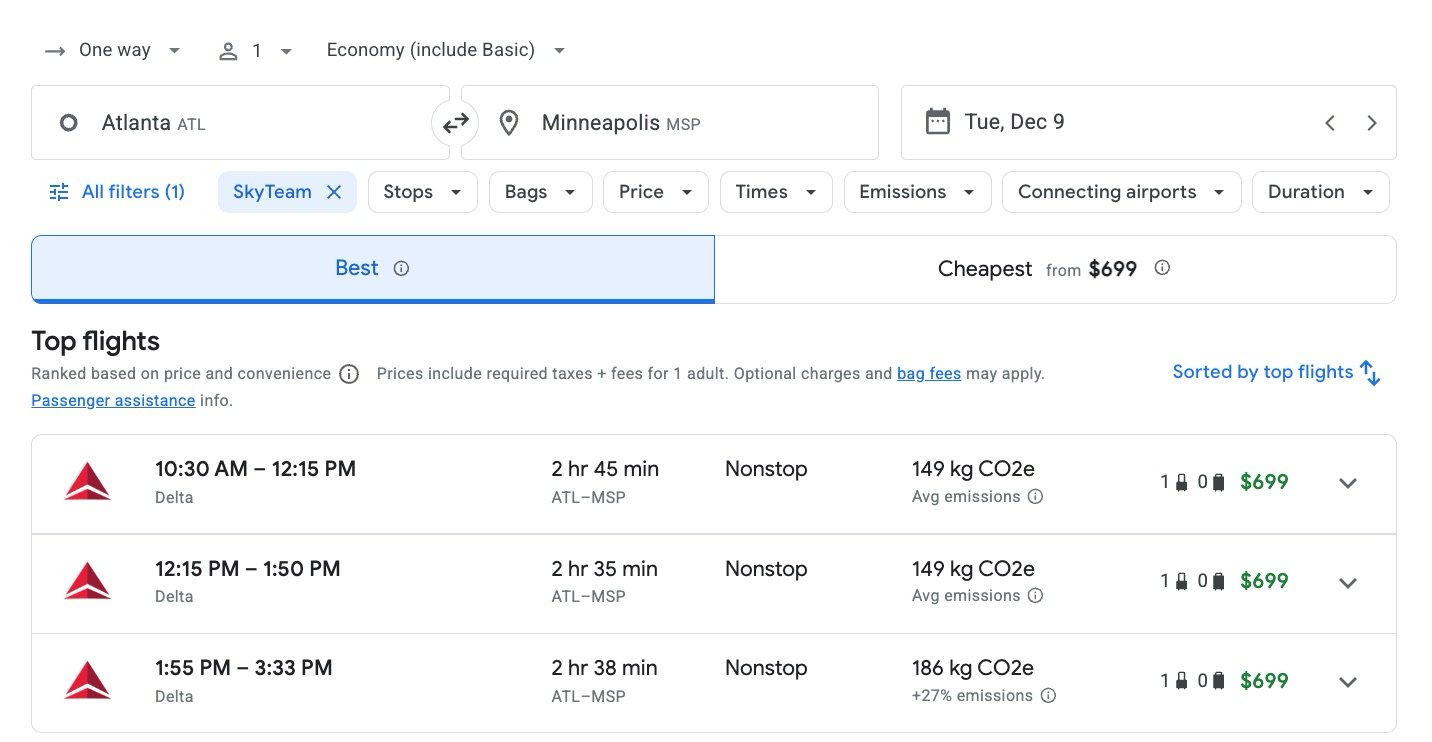Open the passenger count dropdown

[255, 50]
